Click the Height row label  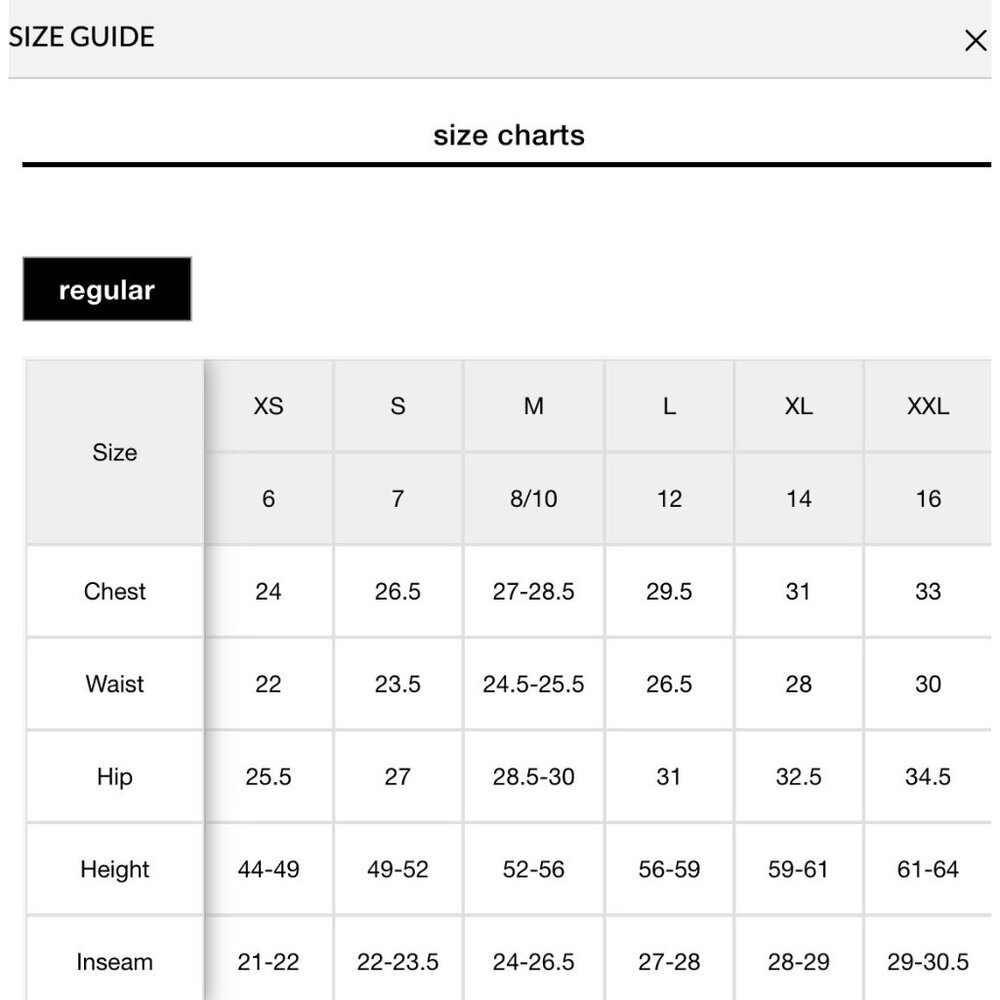(x=115, y=869)
